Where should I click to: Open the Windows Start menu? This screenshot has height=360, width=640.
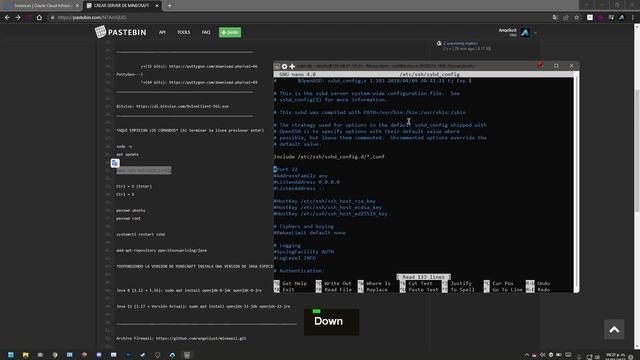tap(11, 355)
